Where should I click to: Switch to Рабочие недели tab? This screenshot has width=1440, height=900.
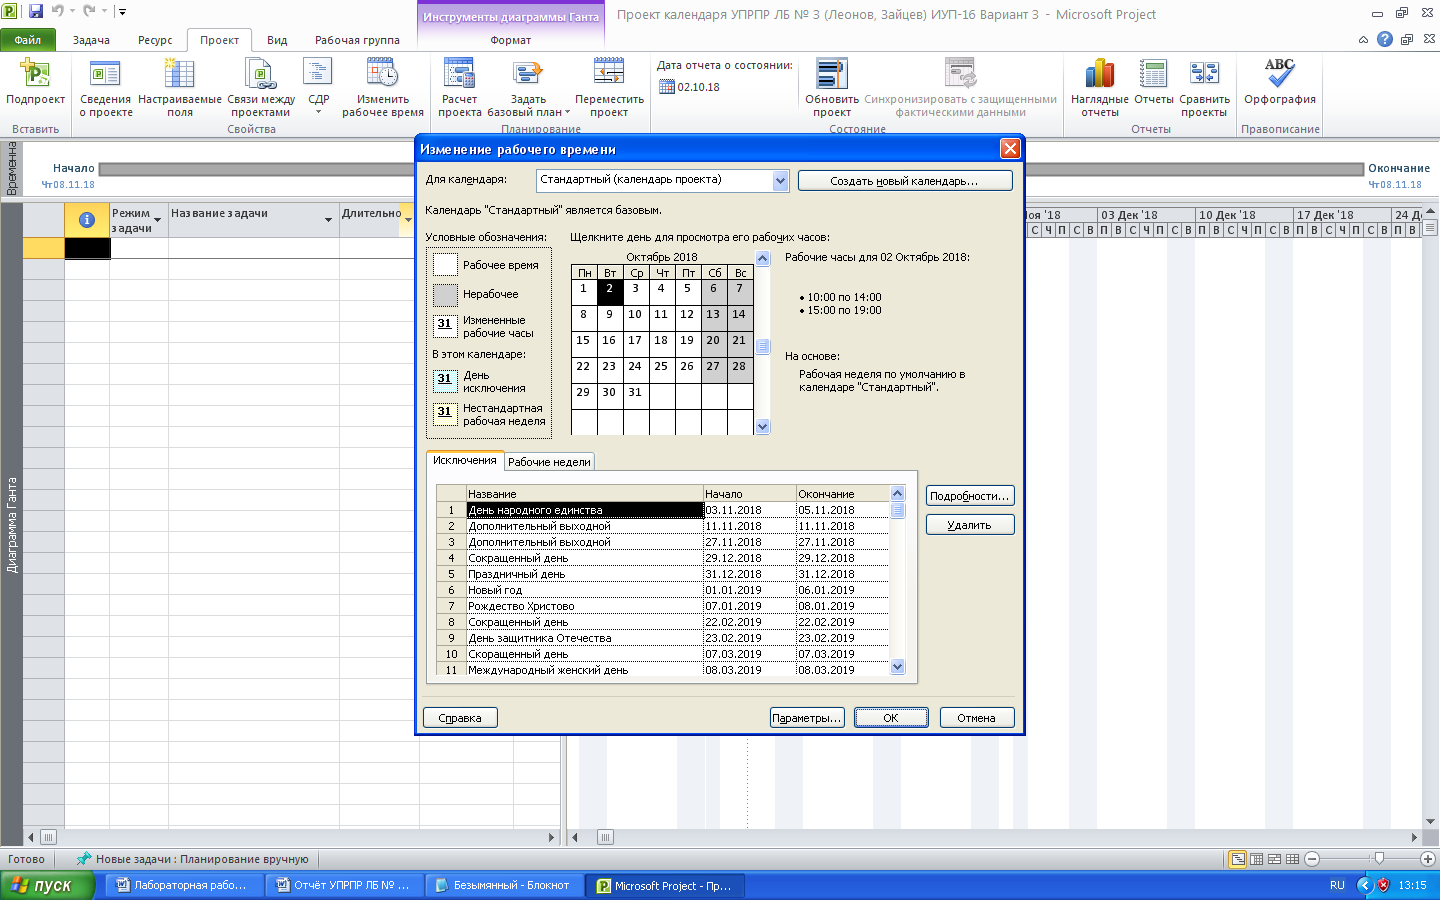(x=549, y=462)
